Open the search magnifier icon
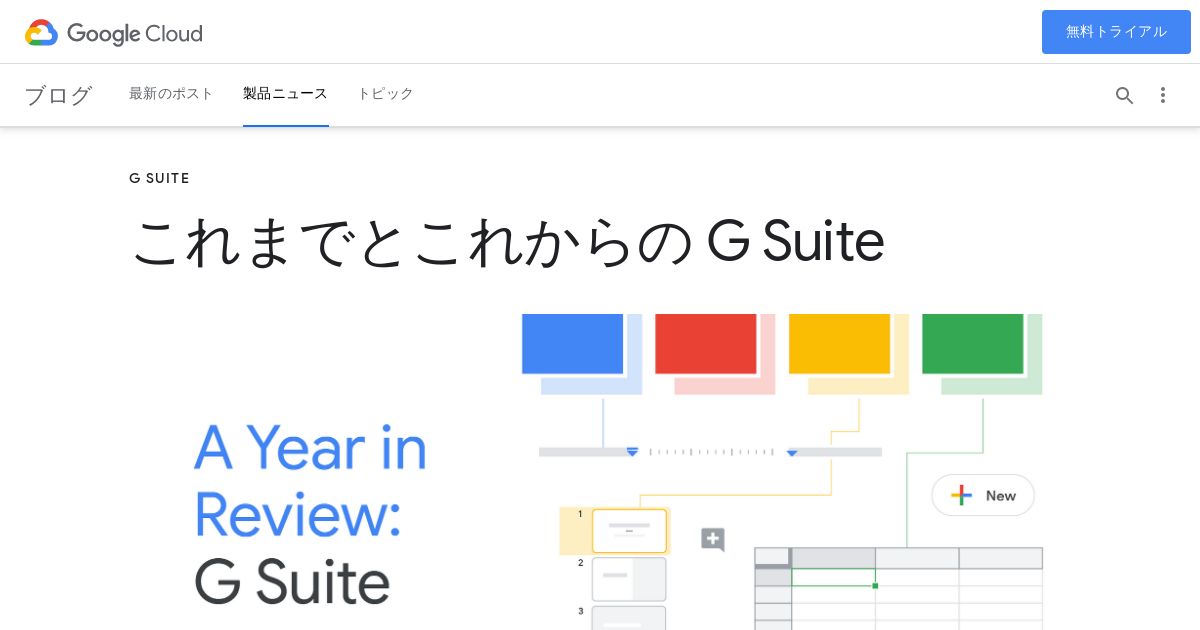This screenshot has width=1200, height=630. pyautogui.click(x=1125, y=95)
